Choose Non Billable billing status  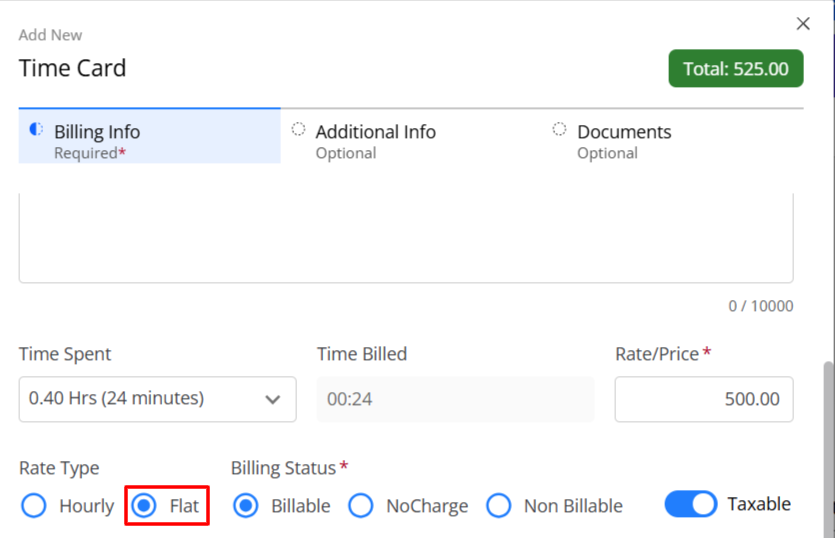498,505
